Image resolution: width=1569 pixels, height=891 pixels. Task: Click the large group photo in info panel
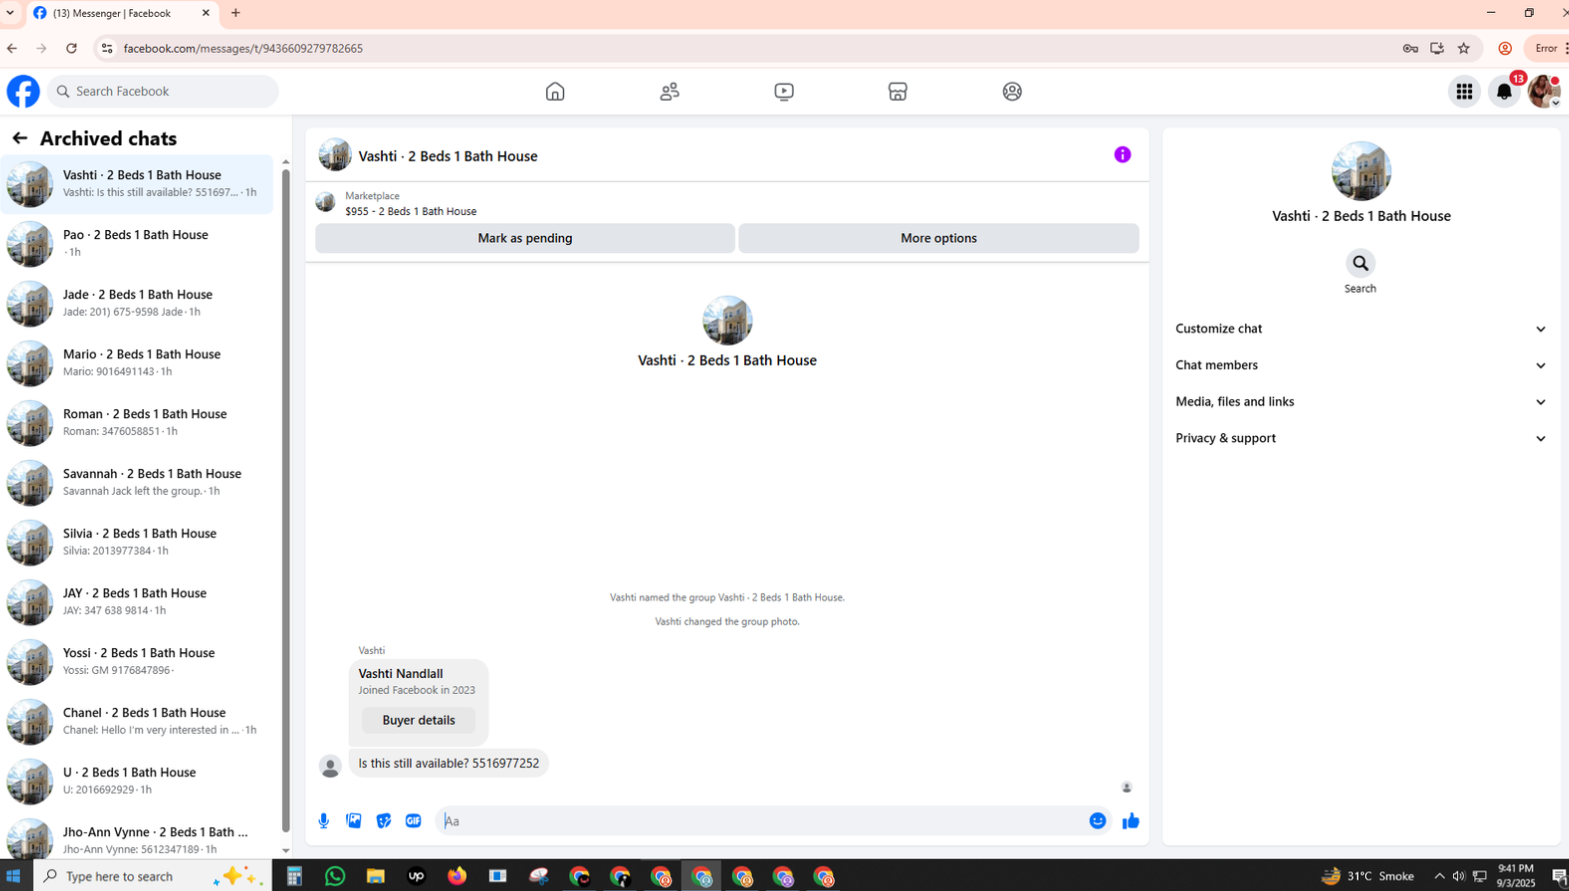click(1361, 171)
